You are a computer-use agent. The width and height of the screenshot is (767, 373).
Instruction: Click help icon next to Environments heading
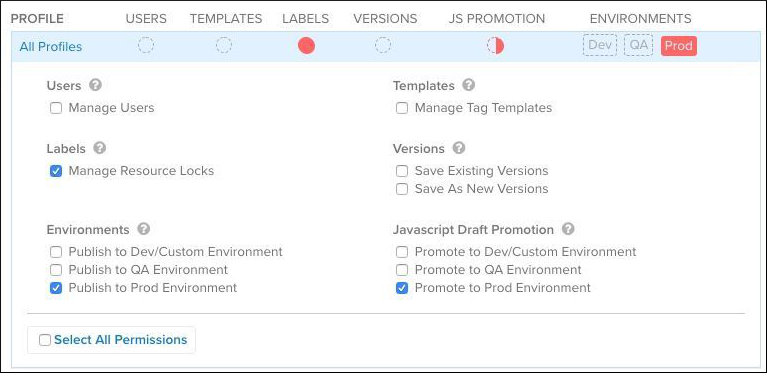click(x=143, y=229)
